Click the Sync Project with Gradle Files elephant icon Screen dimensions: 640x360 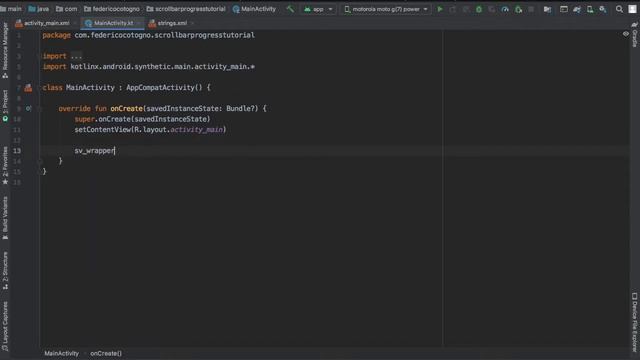coord(577,9)
